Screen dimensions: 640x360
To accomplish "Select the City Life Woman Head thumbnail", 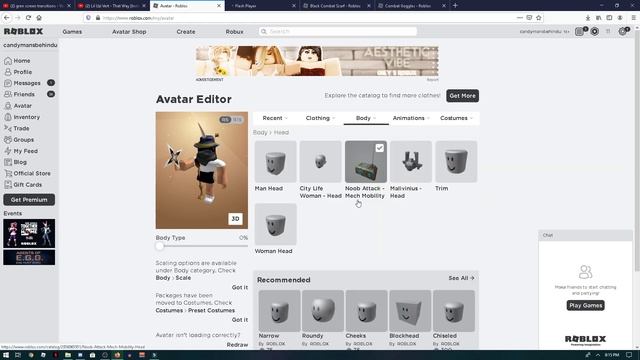I will [320, 162].
